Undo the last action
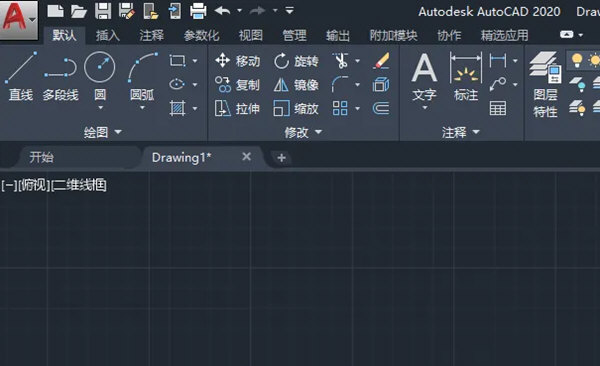600x366 pixels. 222,11
